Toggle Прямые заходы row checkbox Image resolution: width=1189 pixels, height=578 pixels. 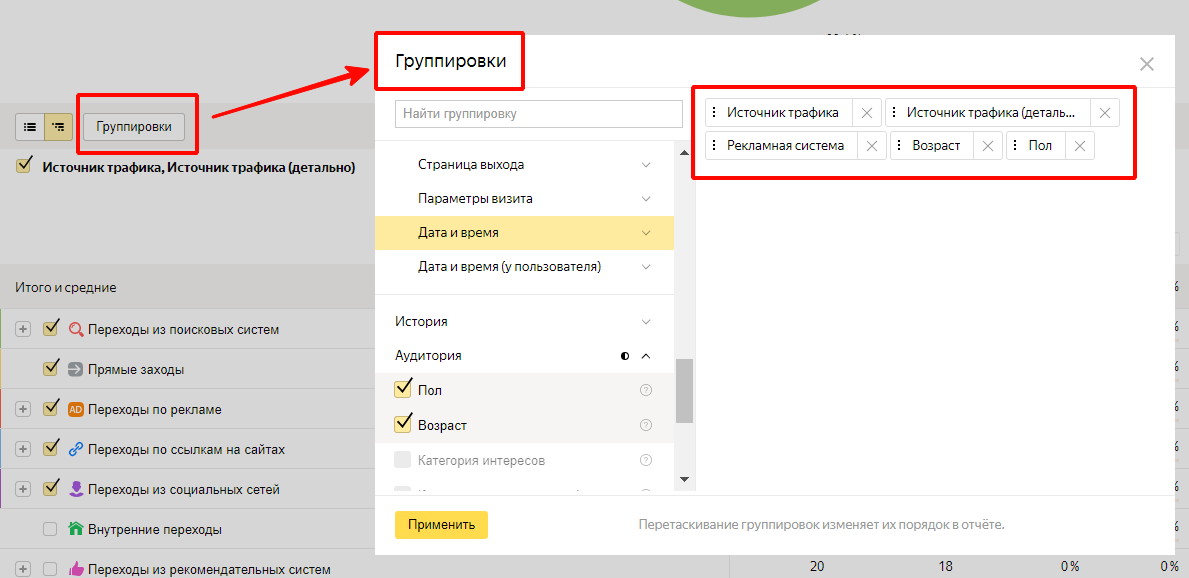pos(51,369)
